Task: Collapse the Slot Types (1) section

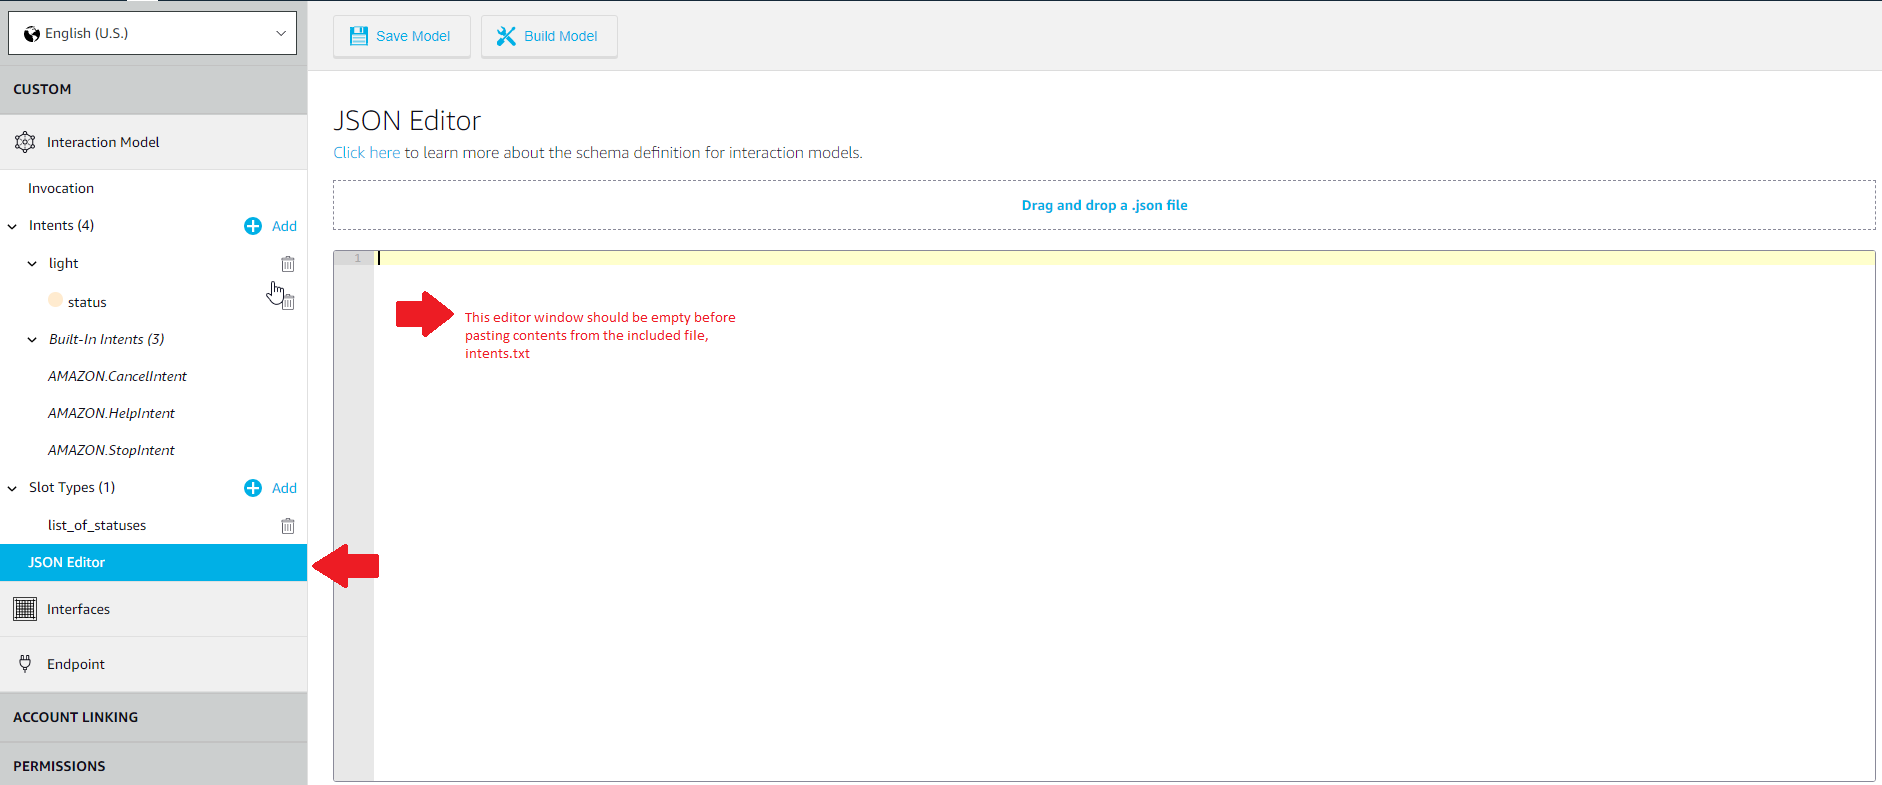Action: pos(12,489)
